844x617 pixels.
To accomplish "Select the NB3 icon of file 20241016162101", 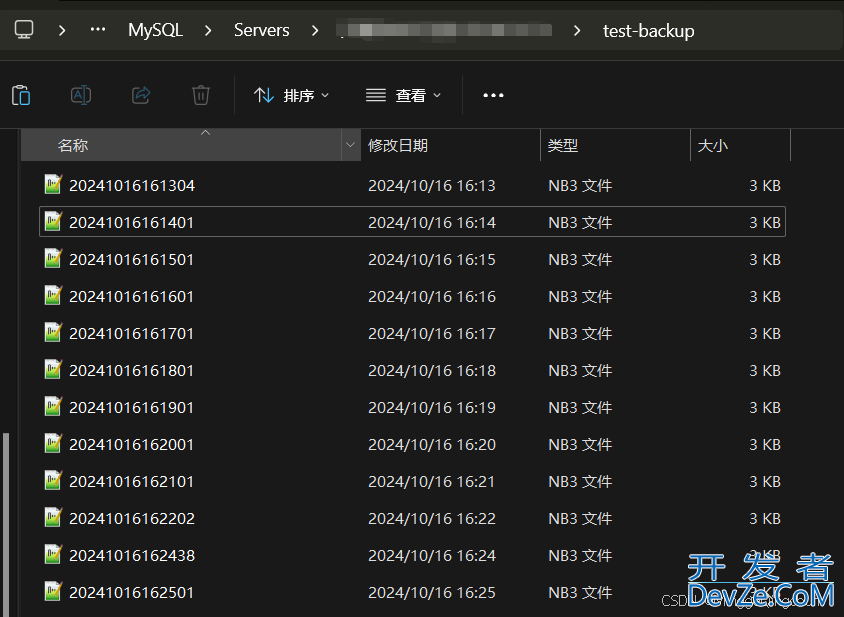I will [x=53, y=480].
